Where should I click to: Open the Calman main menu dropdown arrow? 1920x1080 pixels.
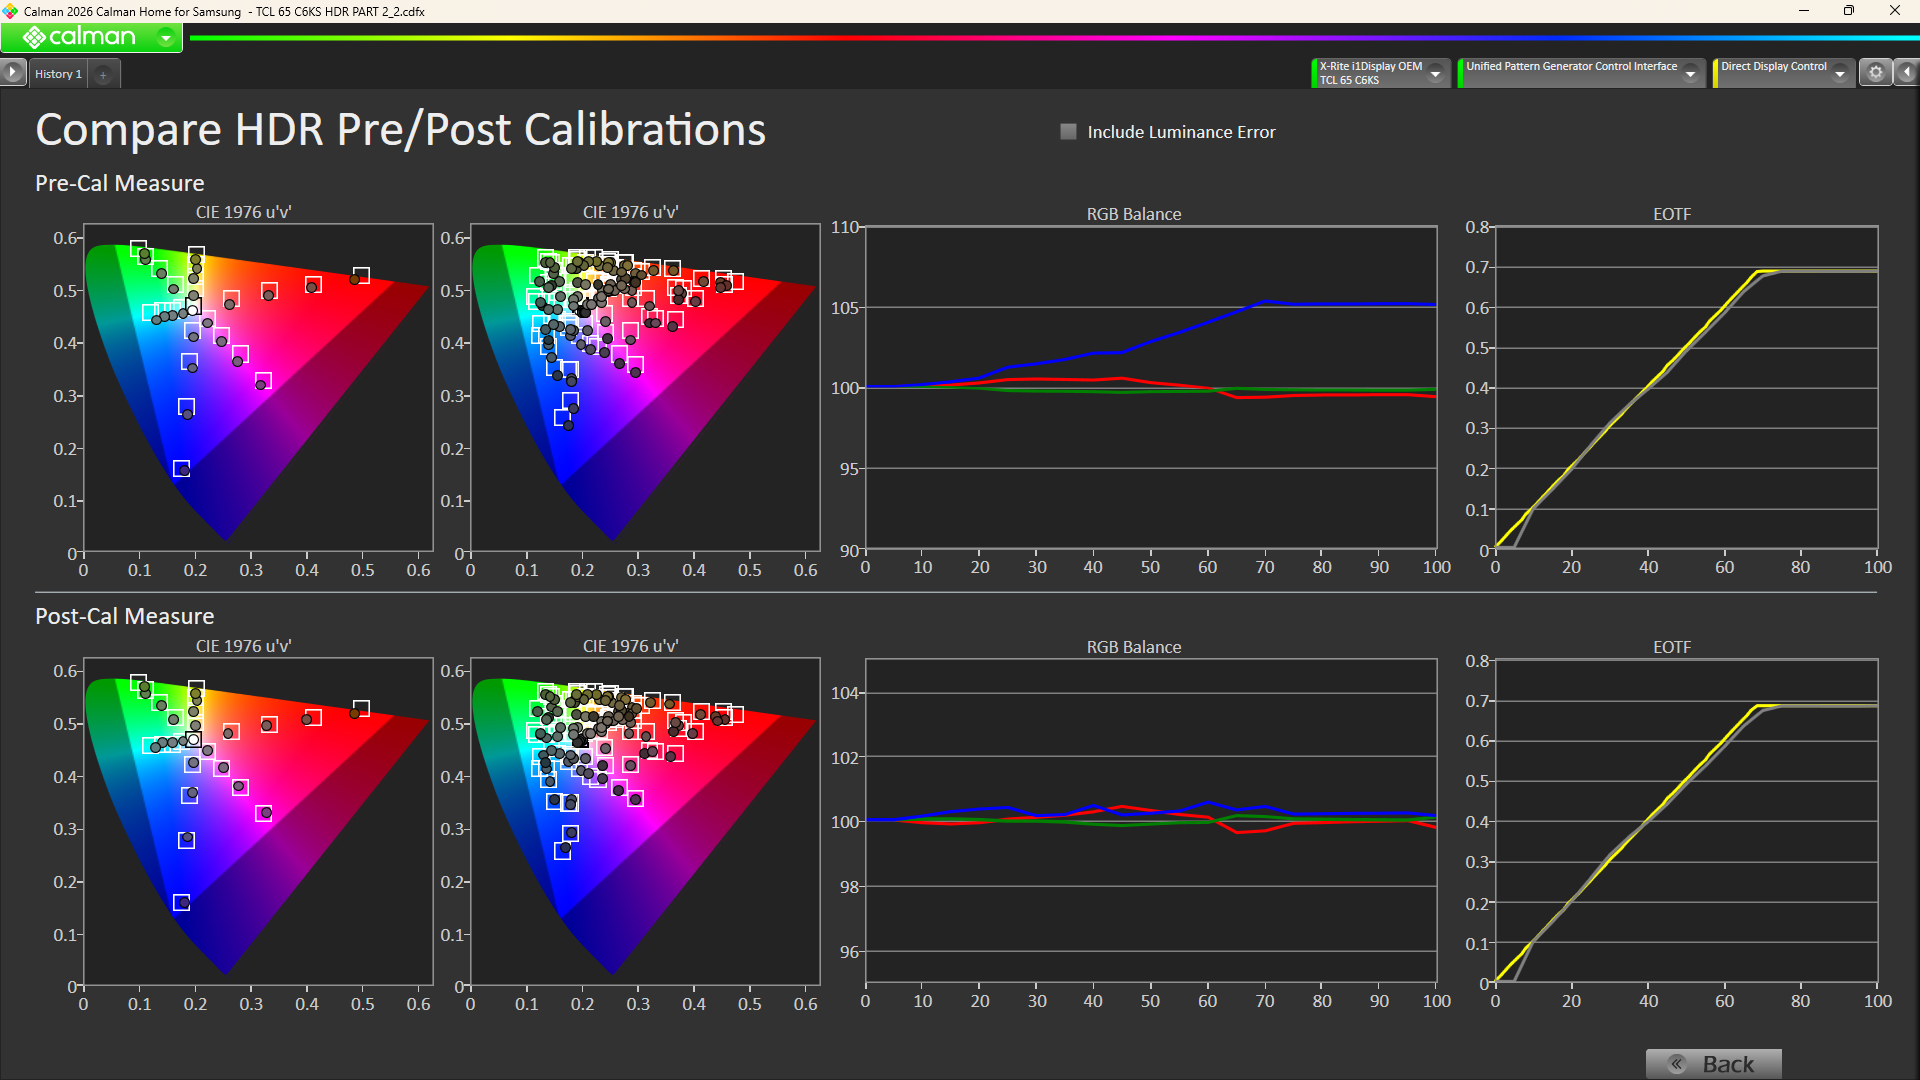pyautogui.click(x=166, y=38)
